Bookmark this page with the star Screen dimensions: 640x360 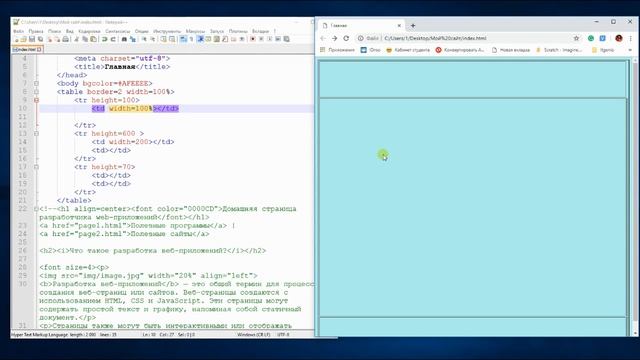[x=576, y=38]
